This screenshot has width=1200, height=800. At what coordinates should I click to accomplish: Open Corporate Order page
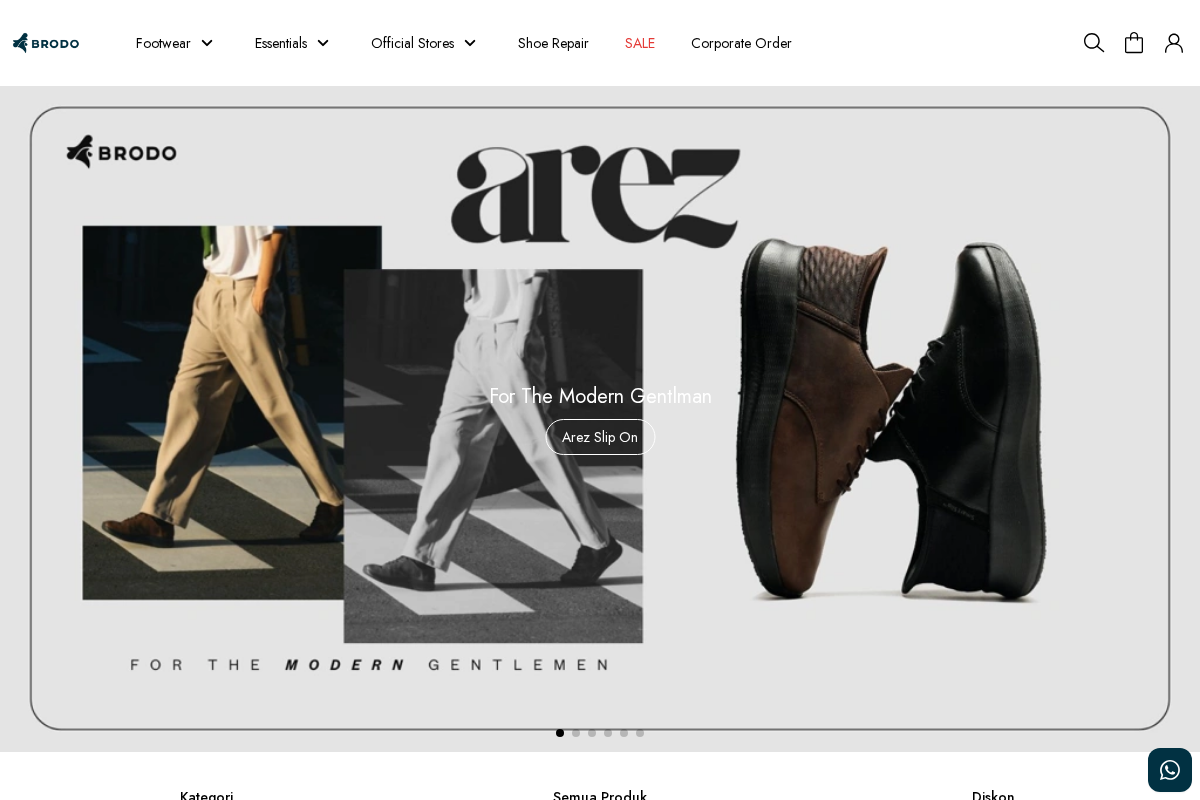tap(741, 43)
